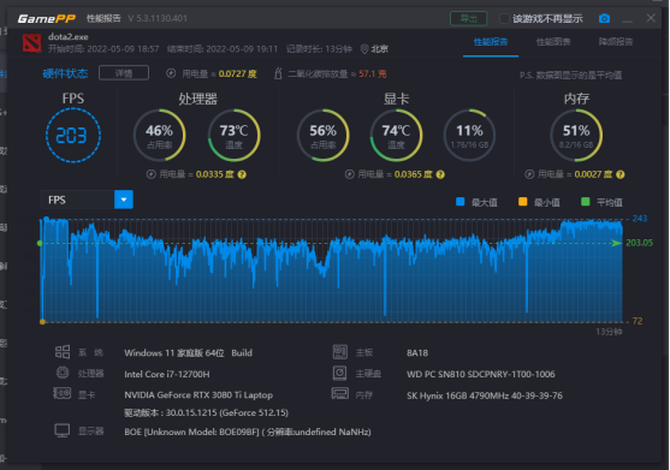Click help icon beside graphics power 0.0365
The height and width of the screenshot is (470, 670).
click(x=441, y=174)
